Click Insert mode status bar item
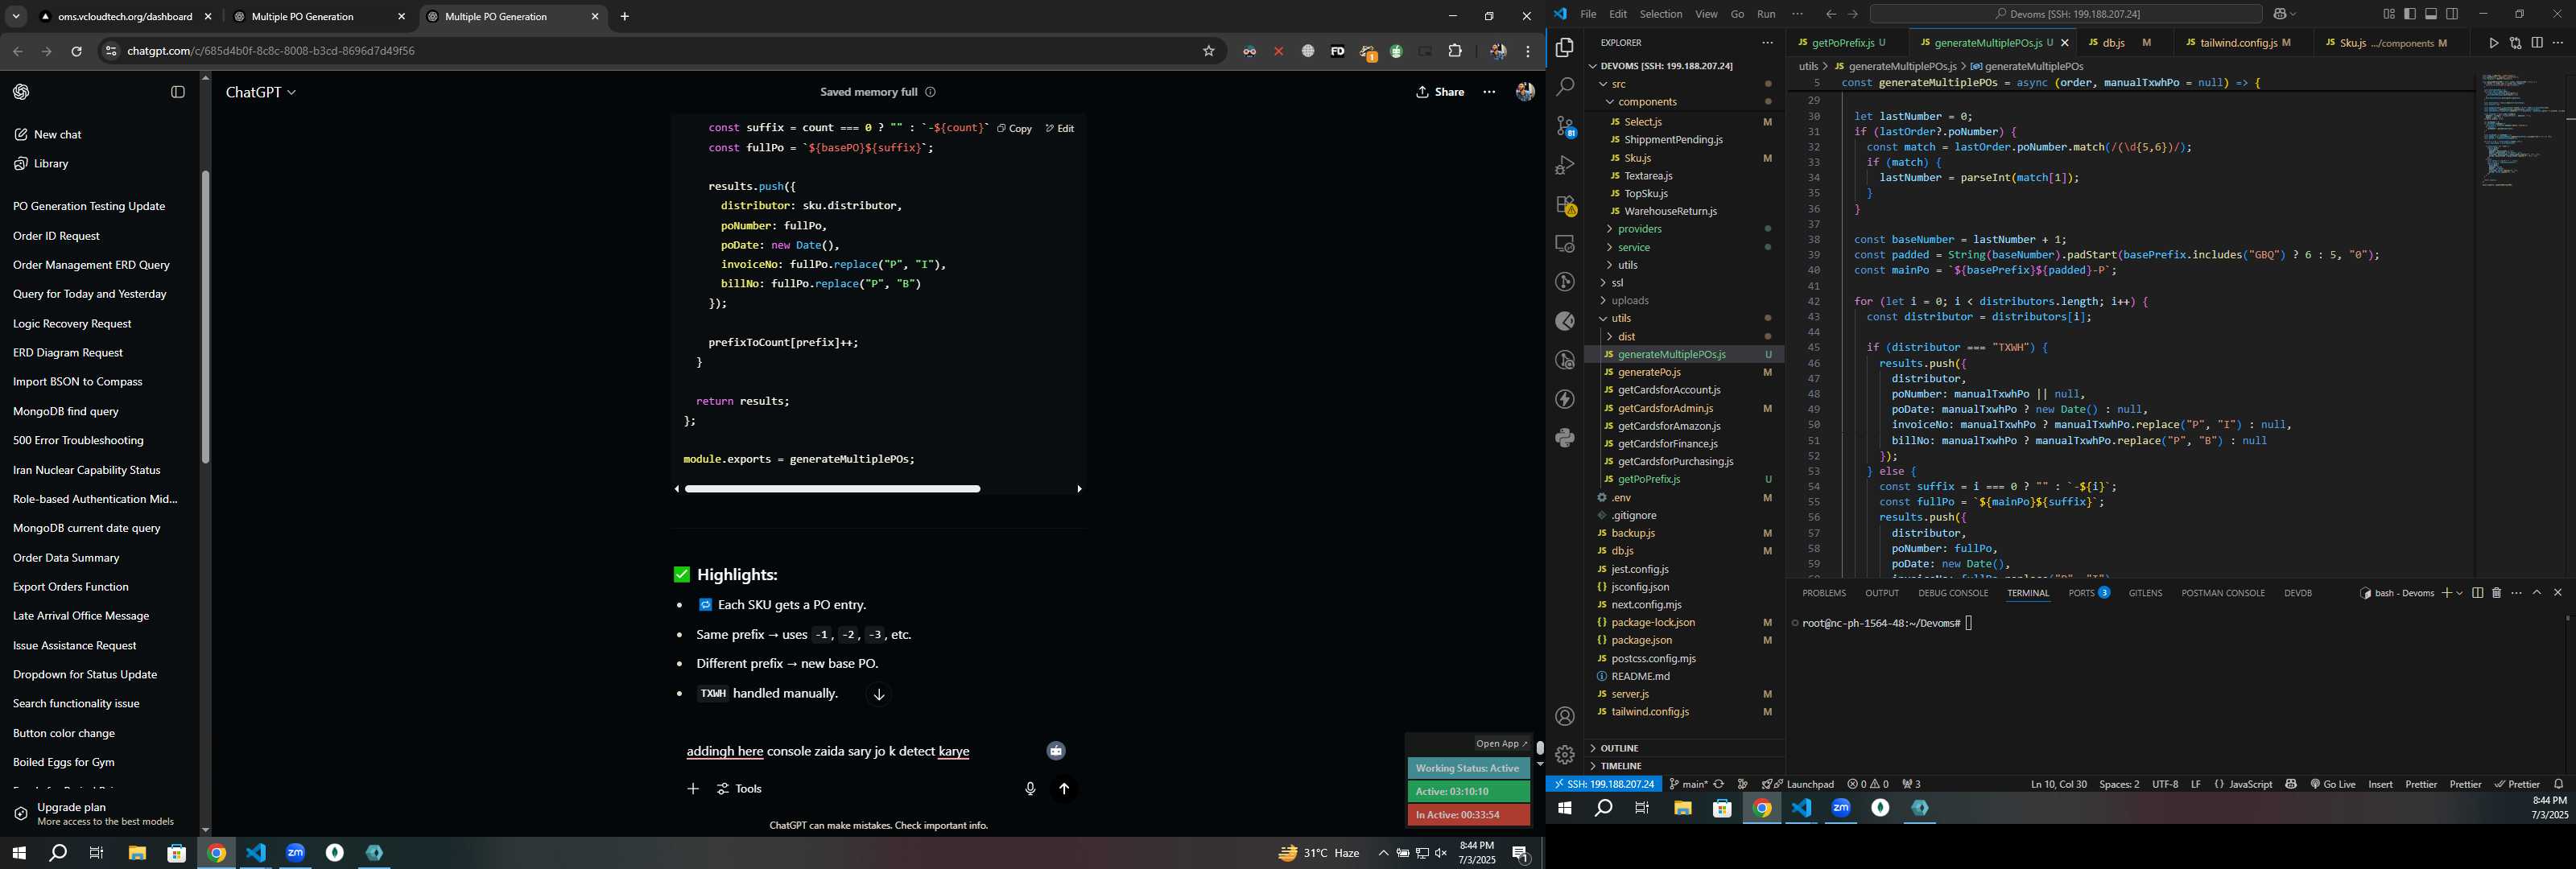The width and height of the screenshot is (2576, 869). [2380, 784]
